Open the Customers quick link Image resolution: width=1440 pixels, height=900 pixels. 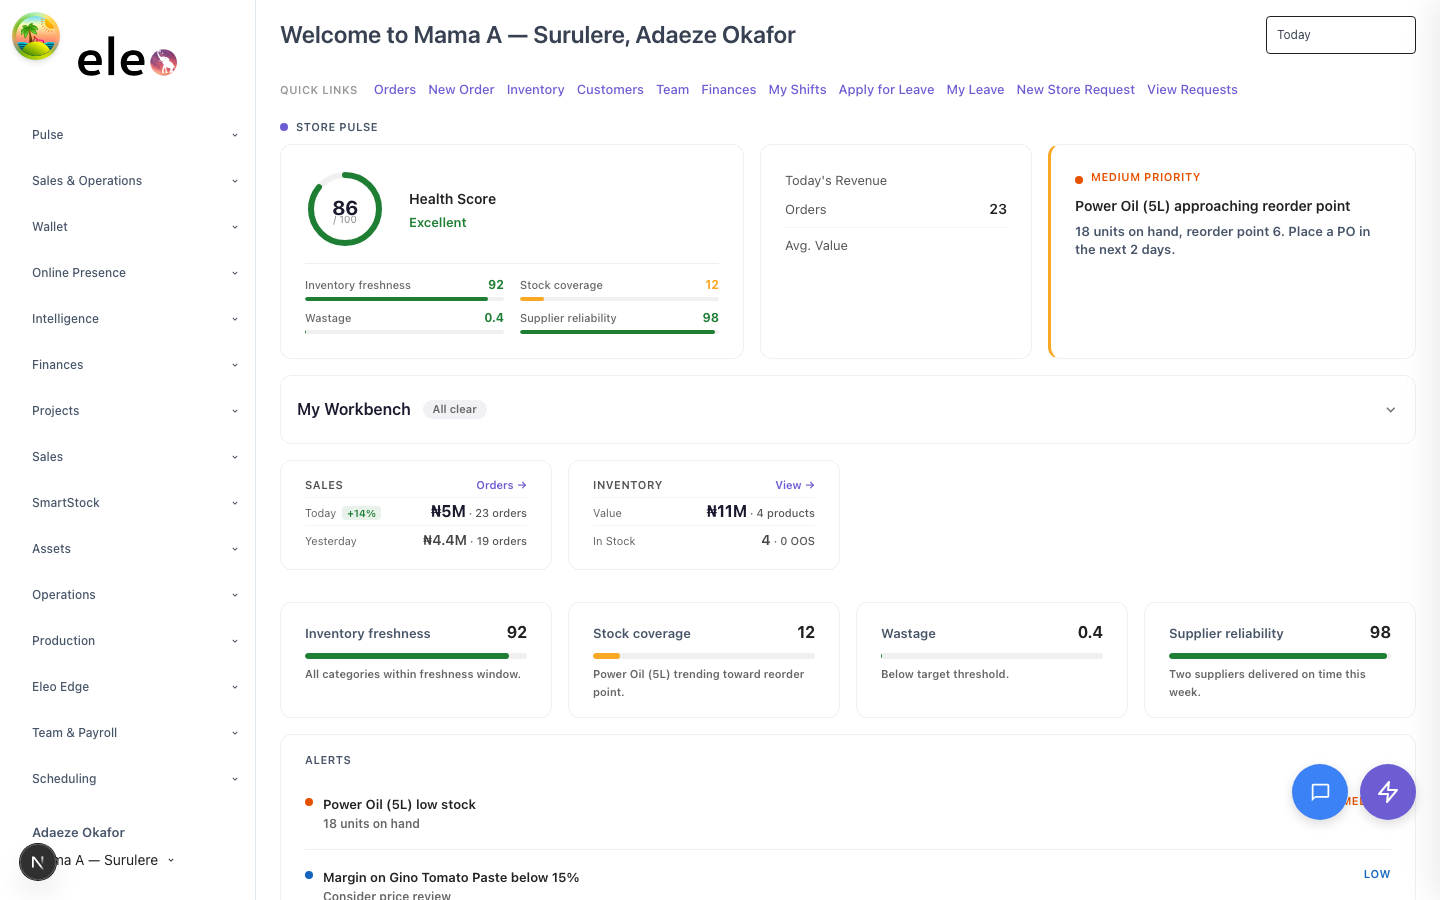click(x=610, y=90)
